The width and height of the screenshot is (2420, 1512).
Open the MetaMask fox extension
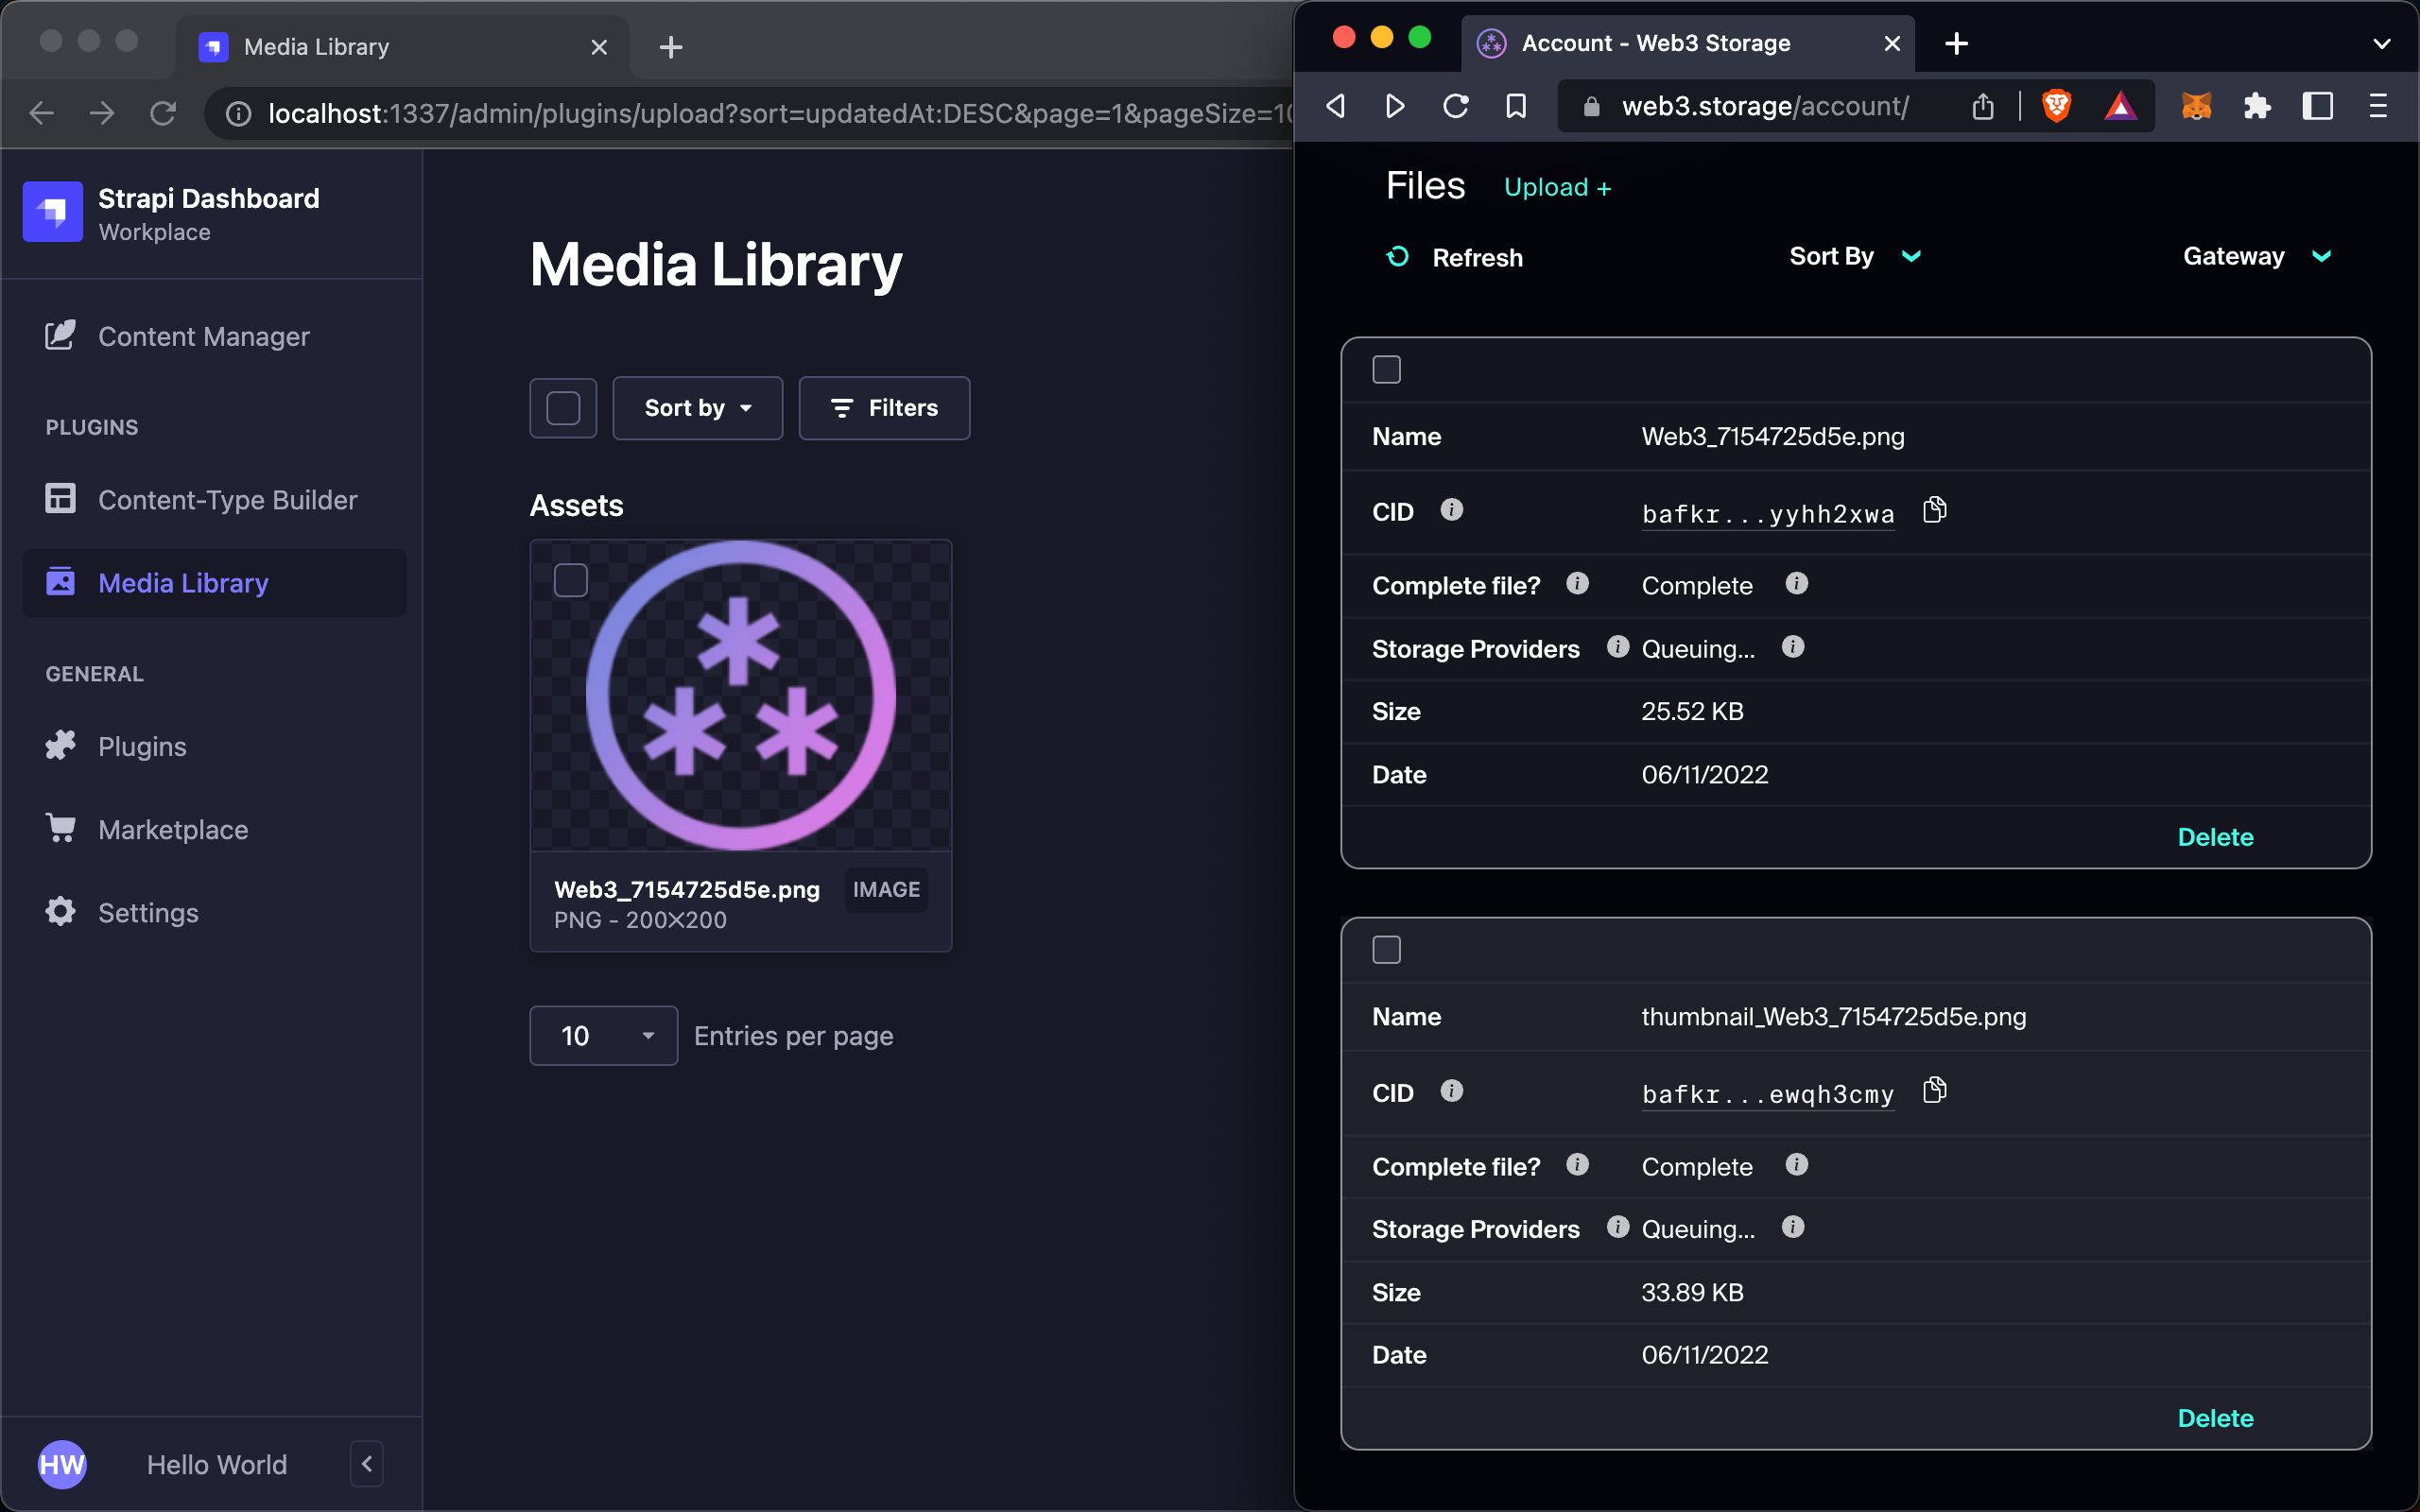click(x=2196, y=106)
